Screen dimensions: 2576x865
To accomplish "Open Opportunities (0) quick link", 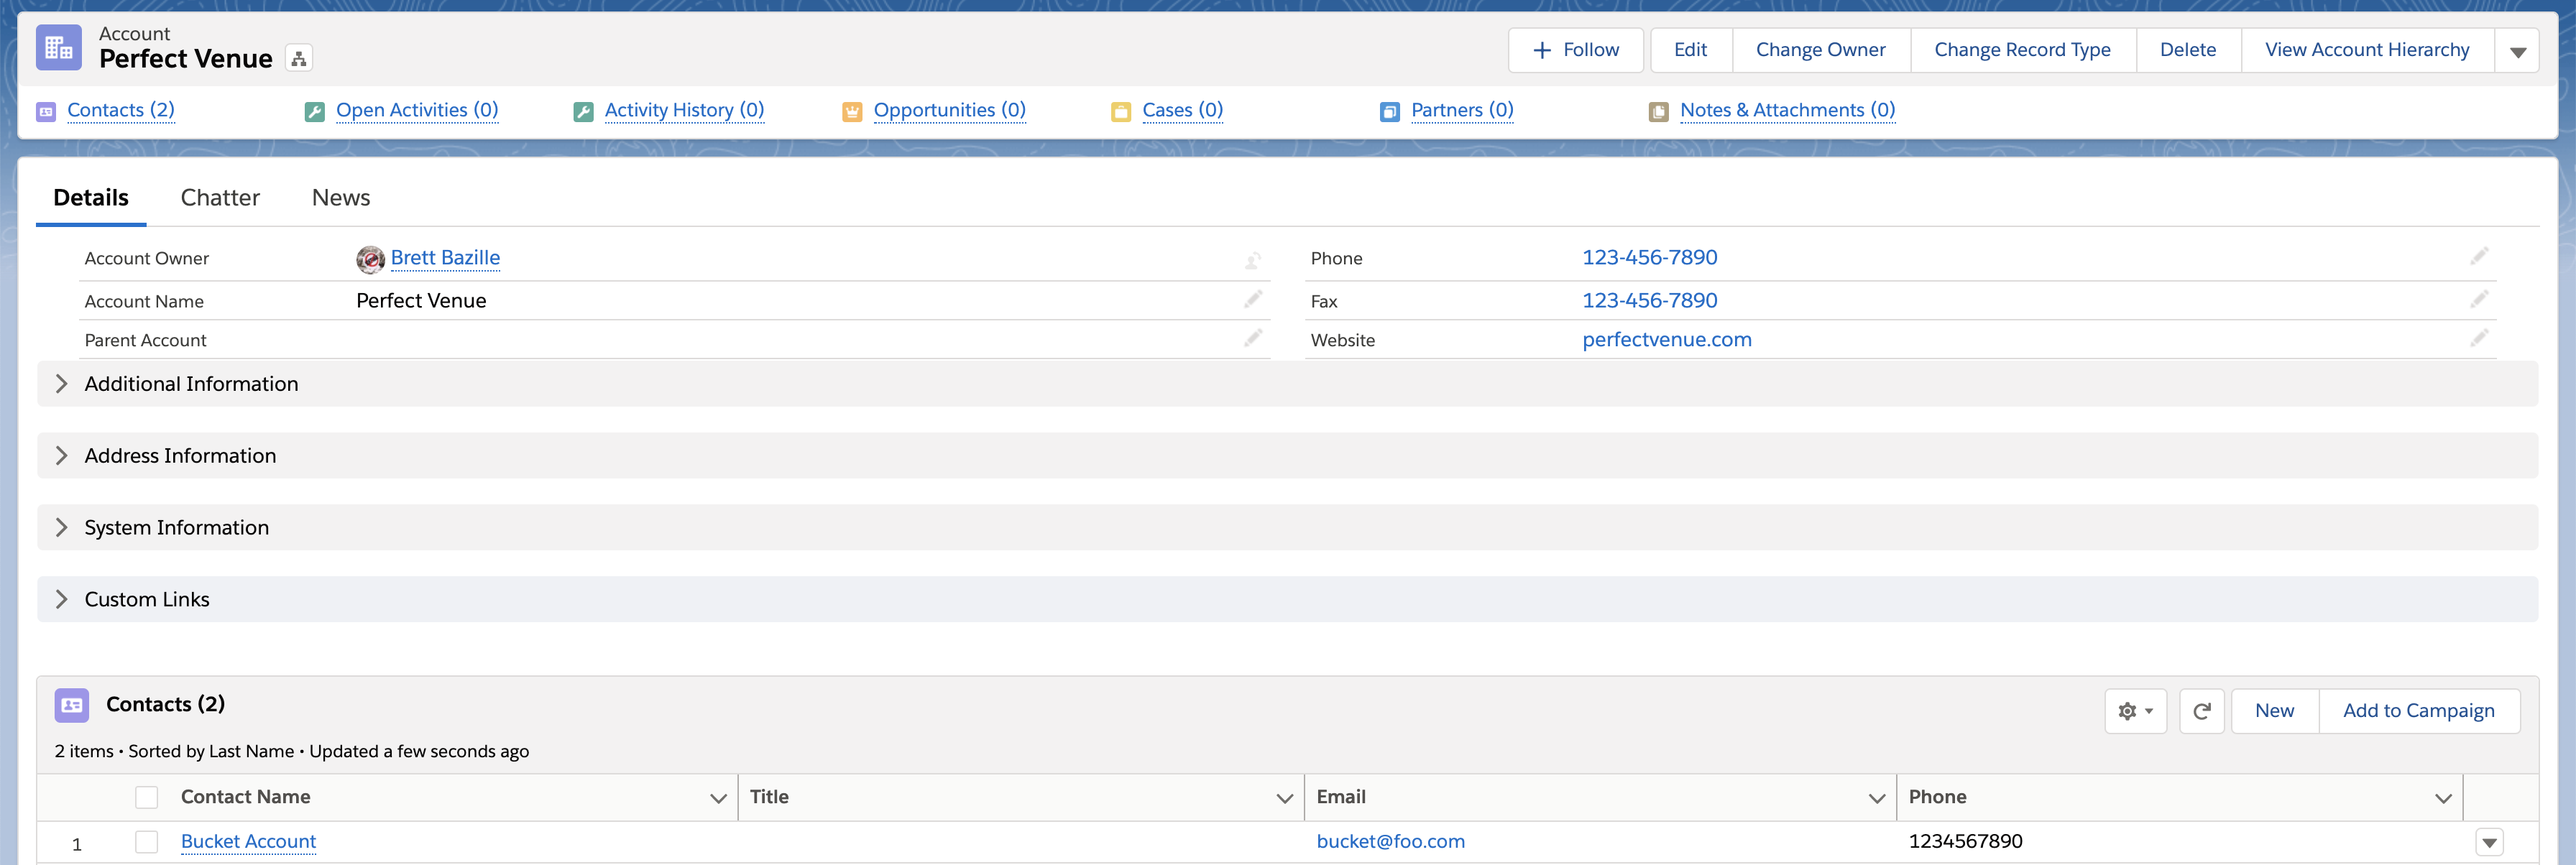I will click(950, 110).
